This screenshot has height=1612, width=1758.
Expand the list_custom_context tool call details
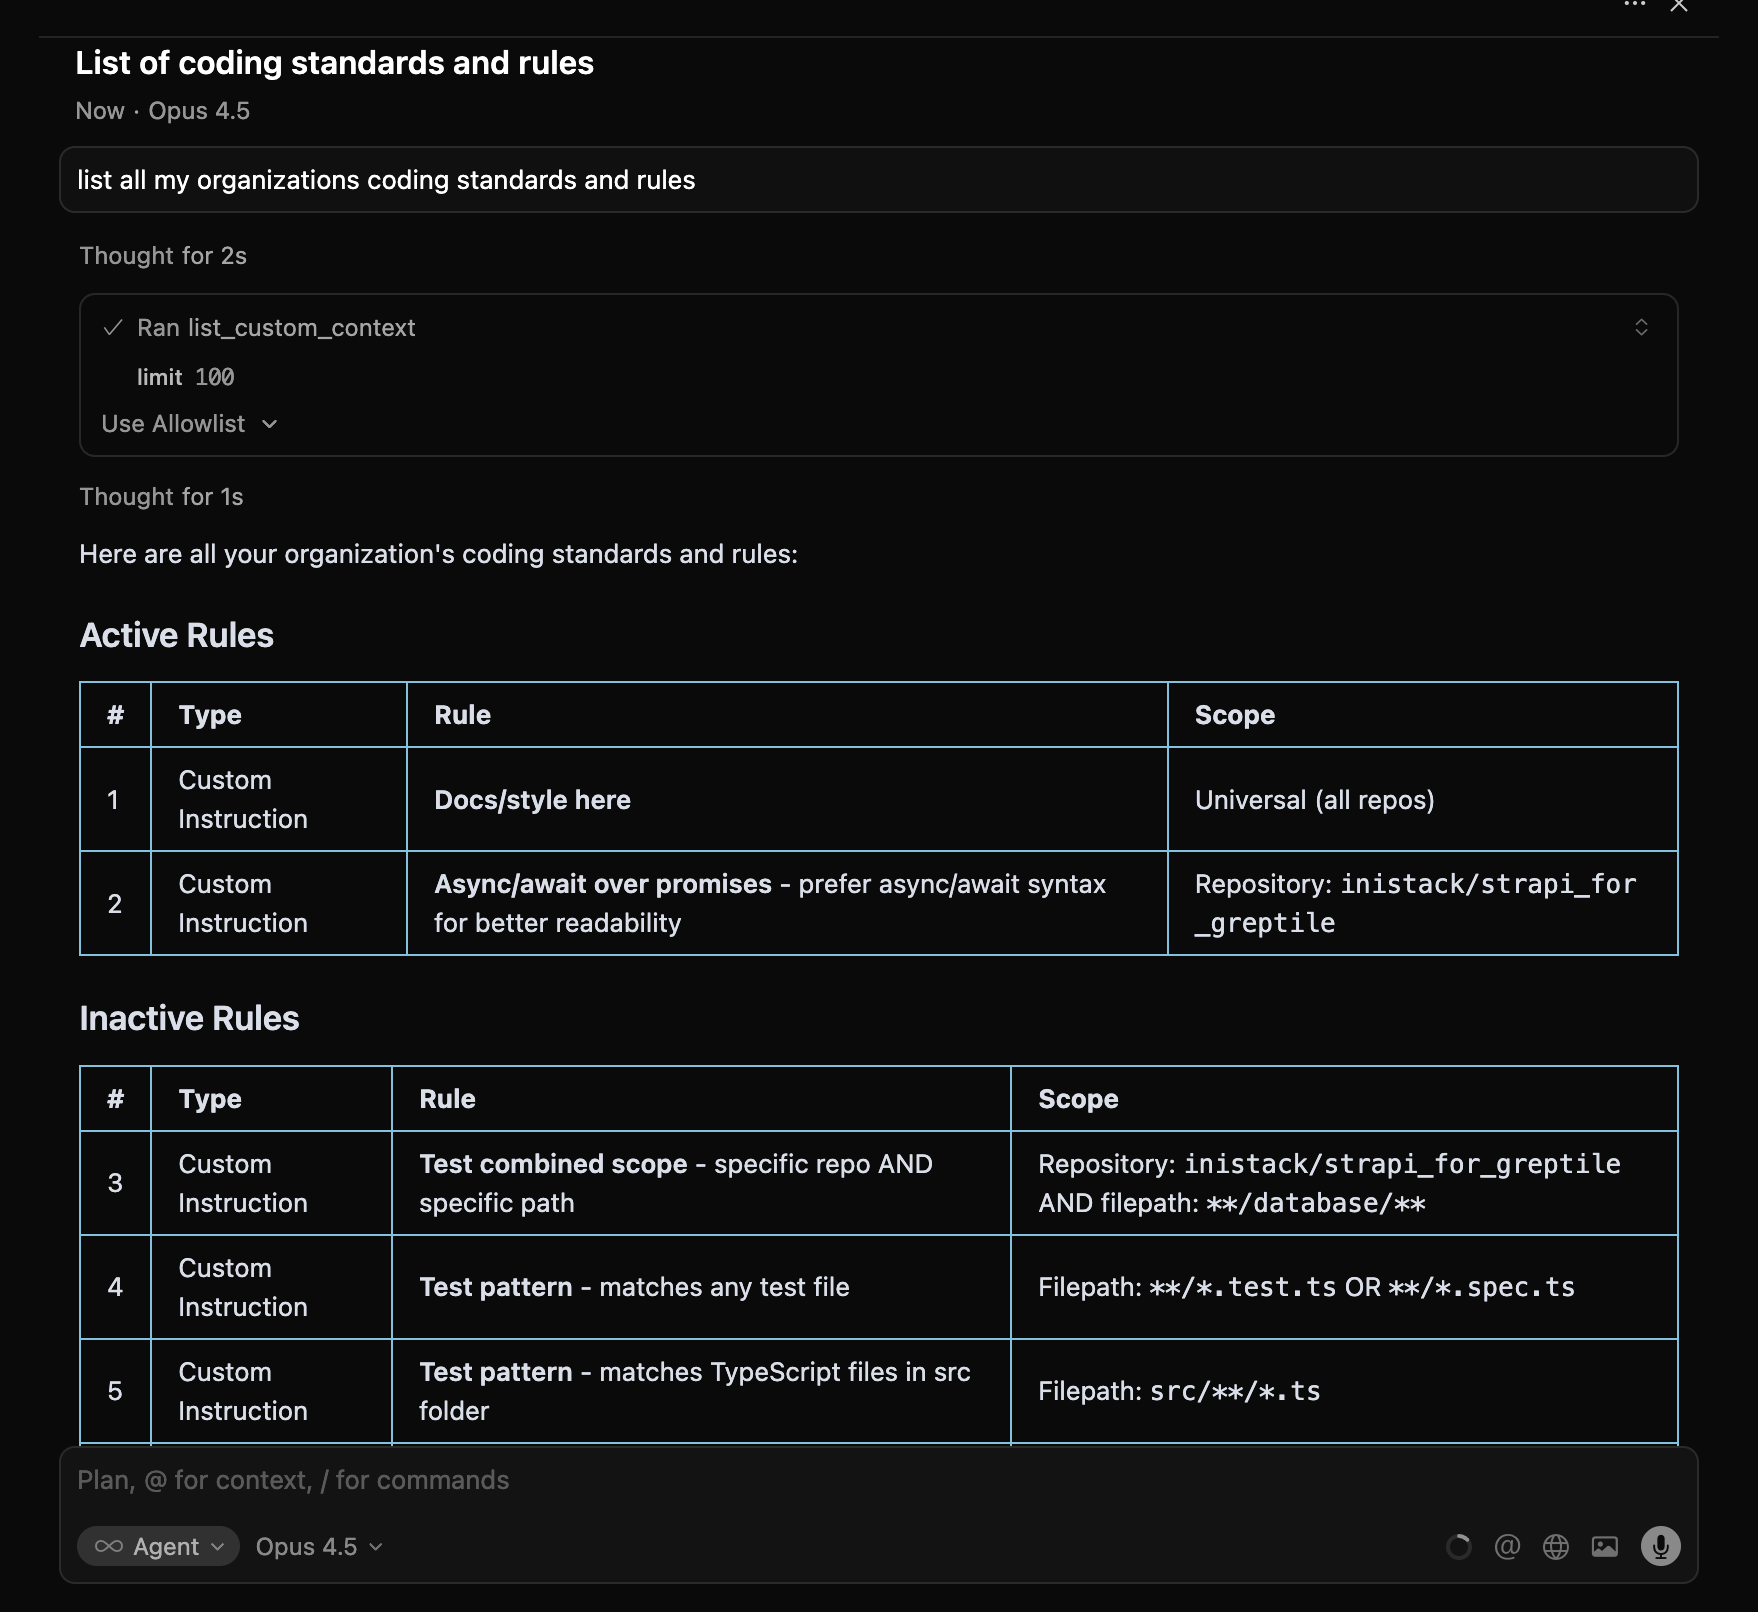(x=1641, y=327)
